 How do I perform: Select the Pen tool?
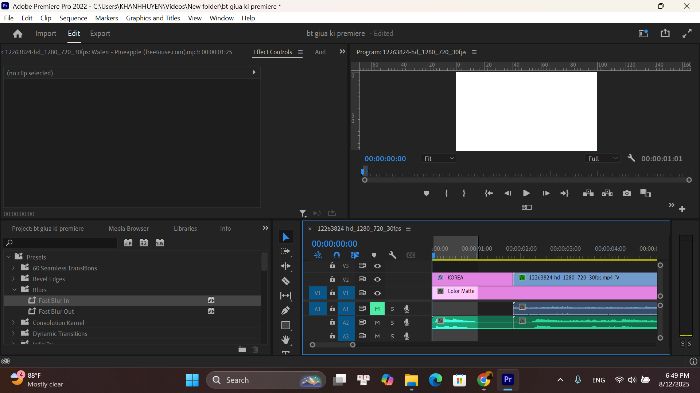(286, 310)
